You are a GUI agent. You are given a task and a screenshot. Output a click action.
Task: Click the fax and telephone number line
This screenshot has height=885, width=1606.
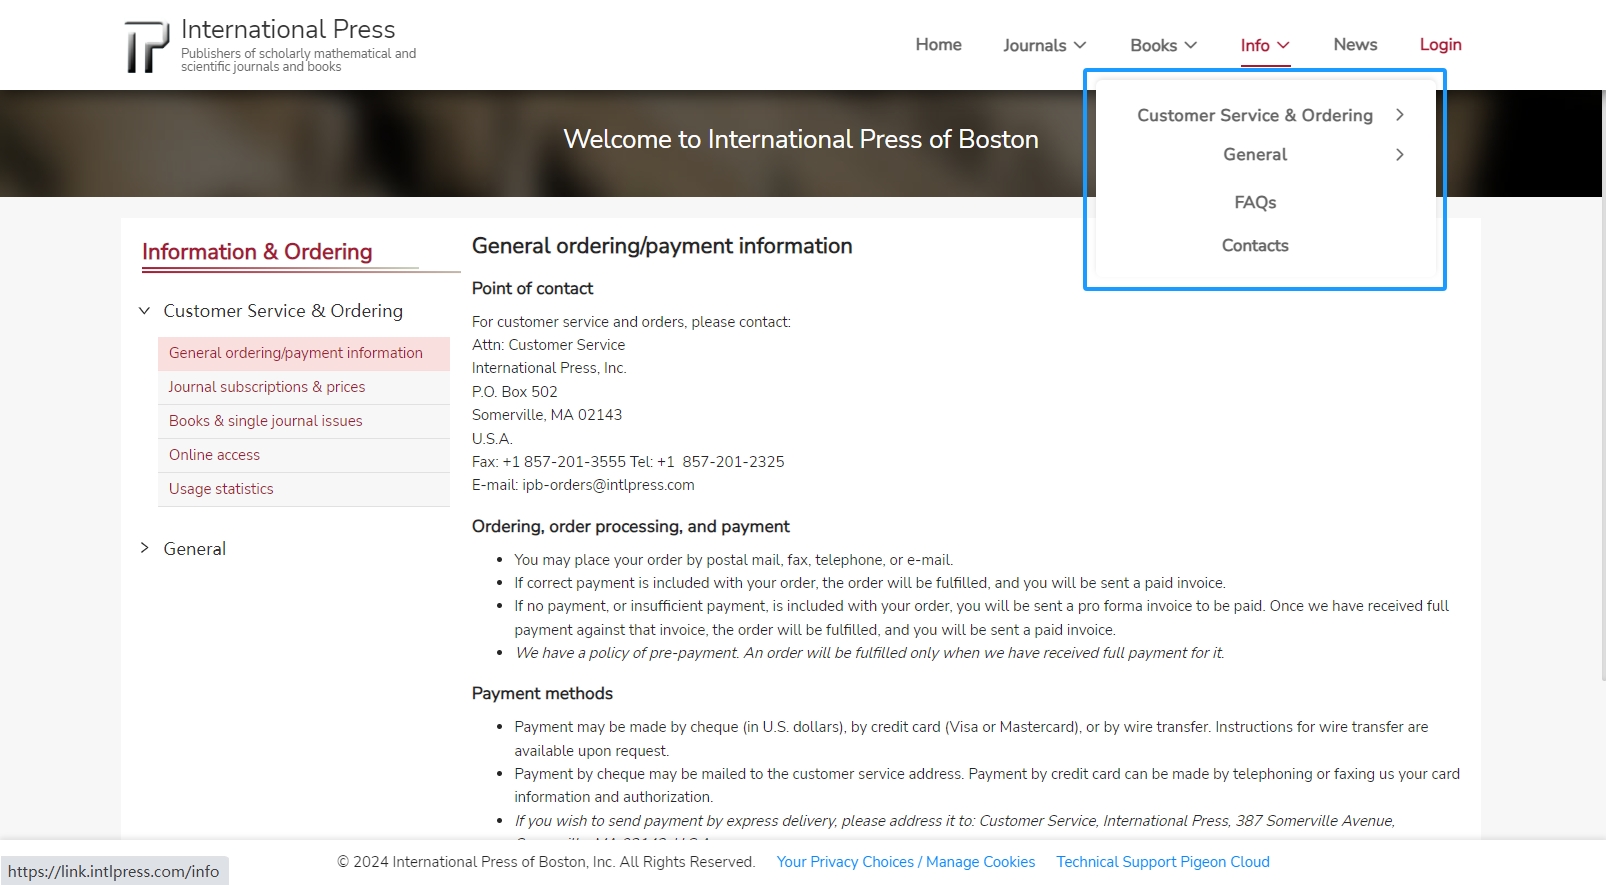pyautogui.click(x=628, y=462)
